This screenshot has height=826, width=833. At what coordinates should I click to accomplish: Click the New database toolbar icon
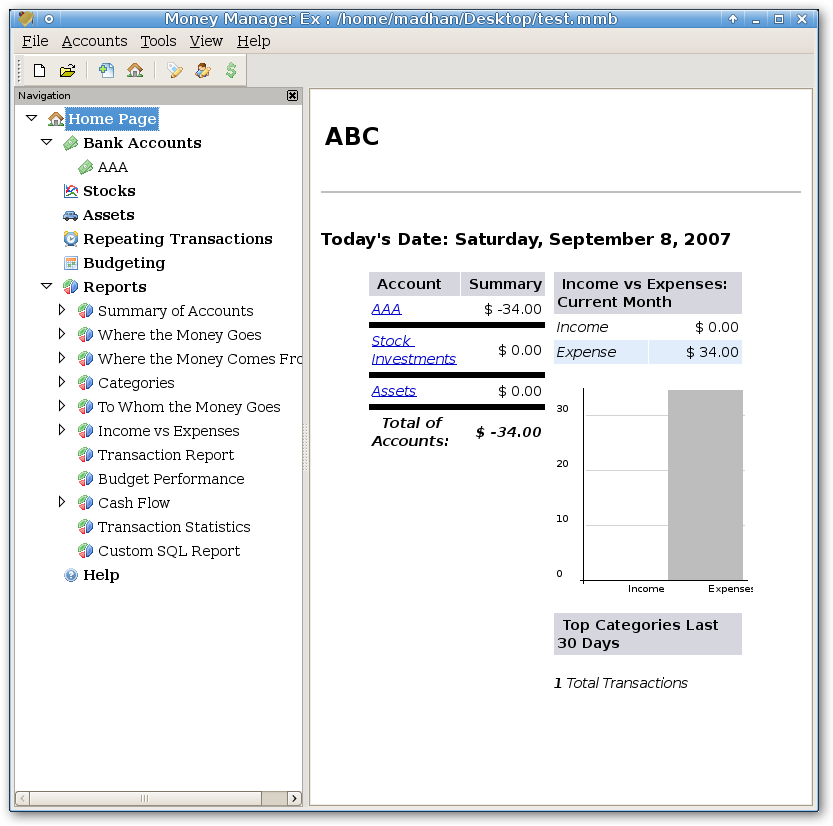tap(40, 70)
